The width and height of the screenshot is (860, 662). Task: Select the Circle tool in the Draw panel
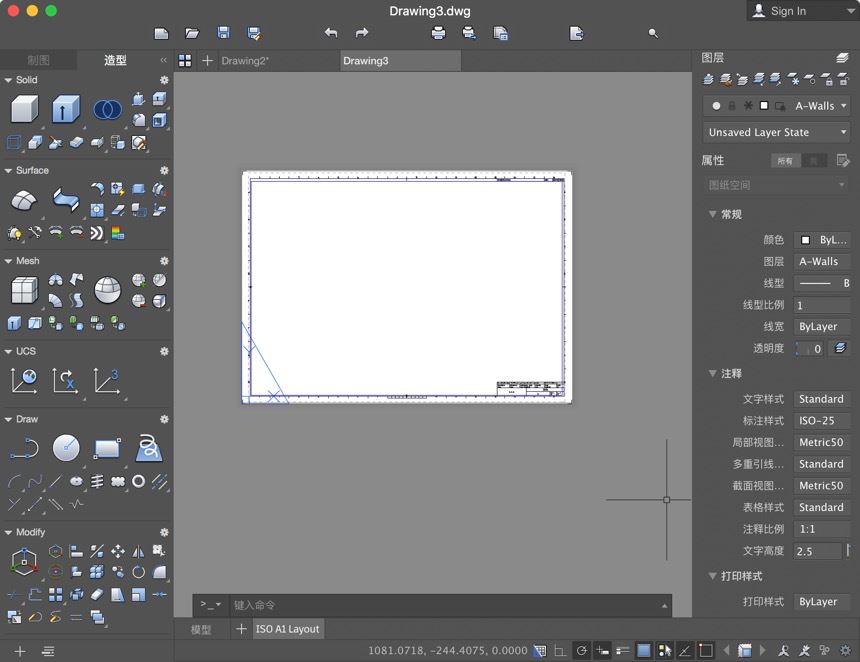[65, 448]
